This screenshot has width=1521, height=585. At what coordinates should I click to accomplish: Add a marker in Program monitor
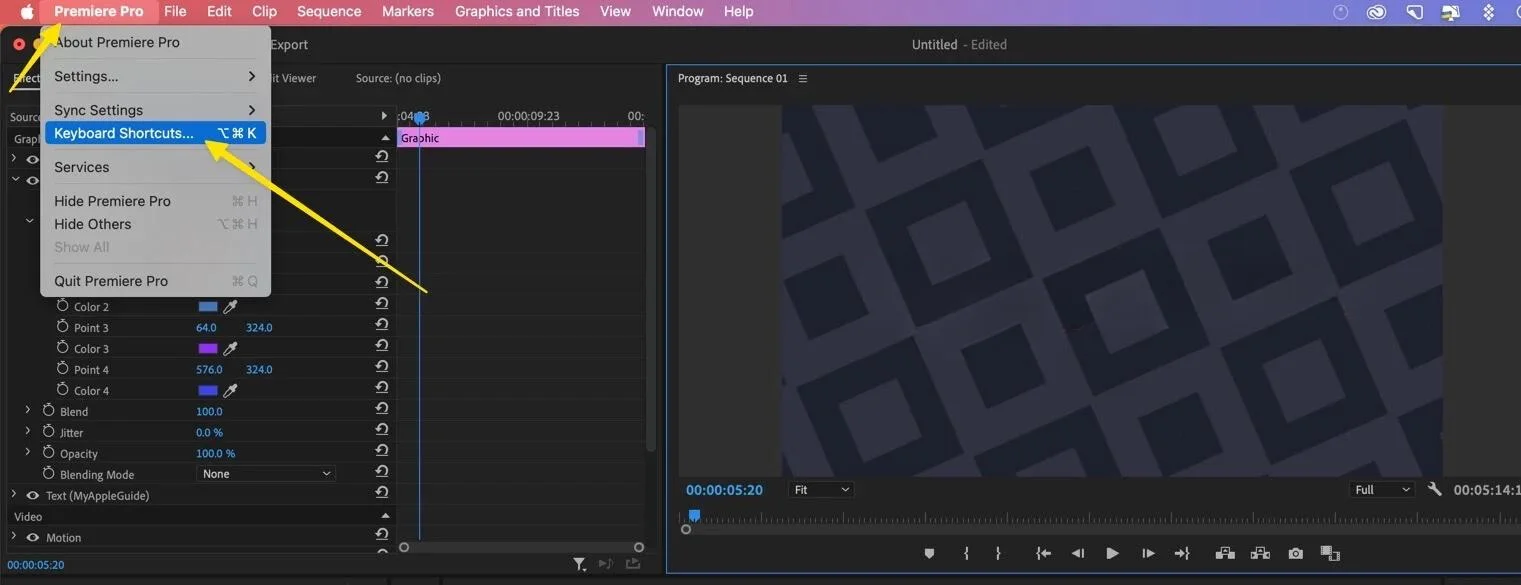point(929,553)
